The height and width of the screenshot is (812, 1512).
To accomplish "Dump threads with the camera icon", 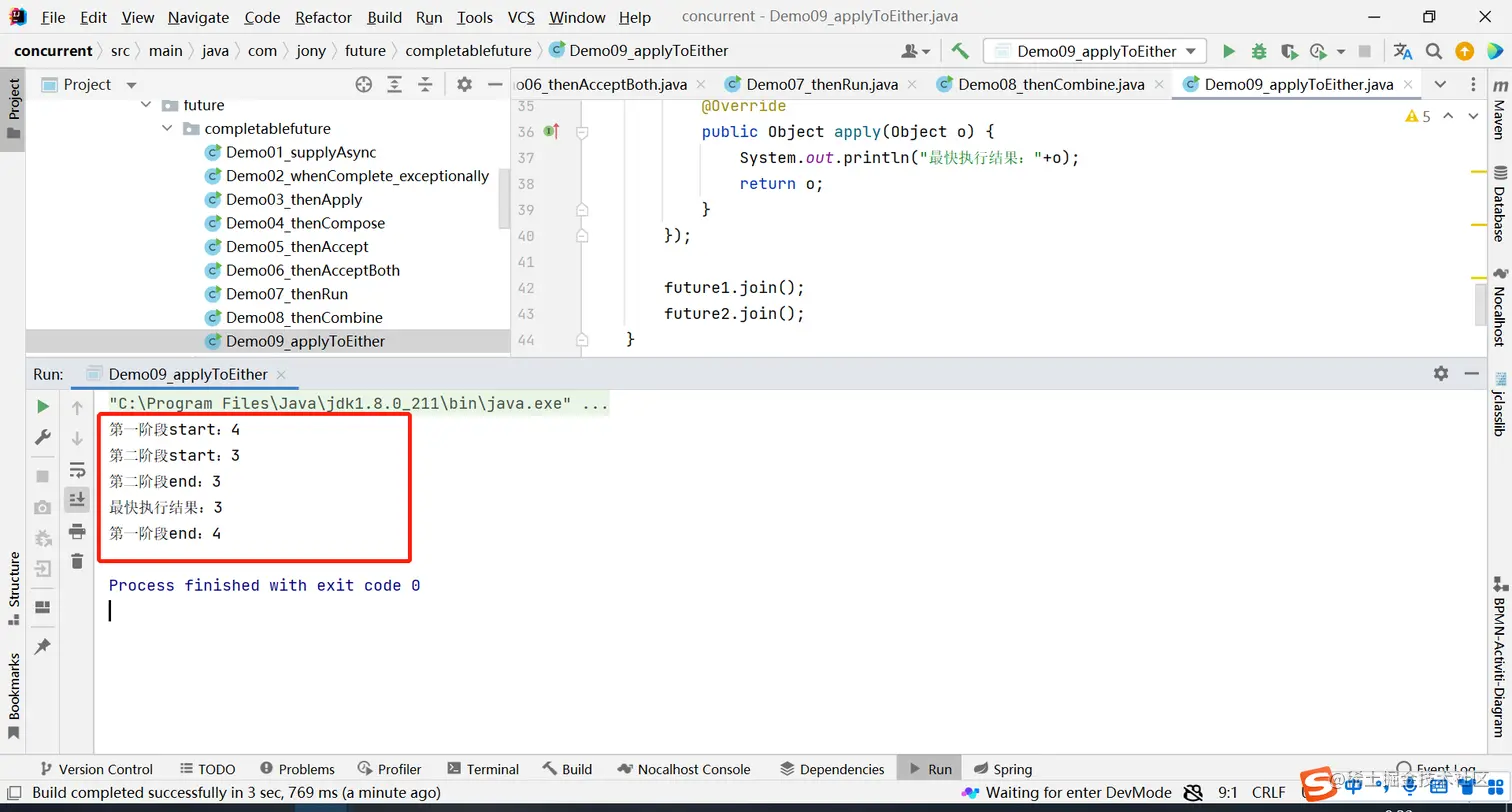I will tap(43, 507).
